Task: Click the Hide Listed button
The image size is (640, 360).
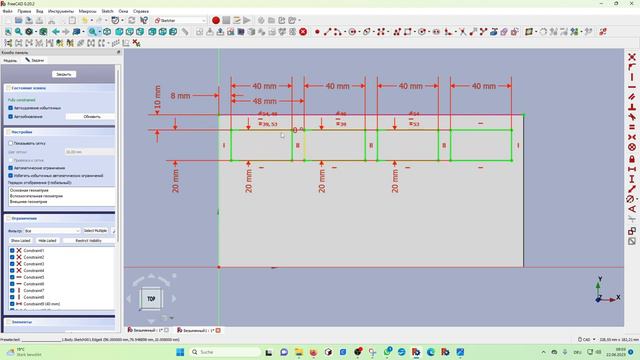Action: coord(47,240)
